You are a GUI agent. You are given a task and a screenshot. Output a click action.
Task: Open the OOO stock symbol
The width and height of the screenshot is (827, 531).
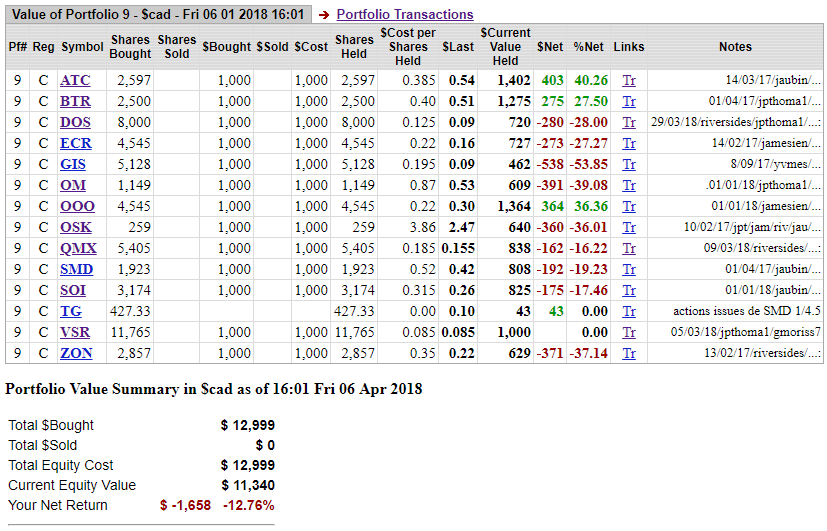77,206
